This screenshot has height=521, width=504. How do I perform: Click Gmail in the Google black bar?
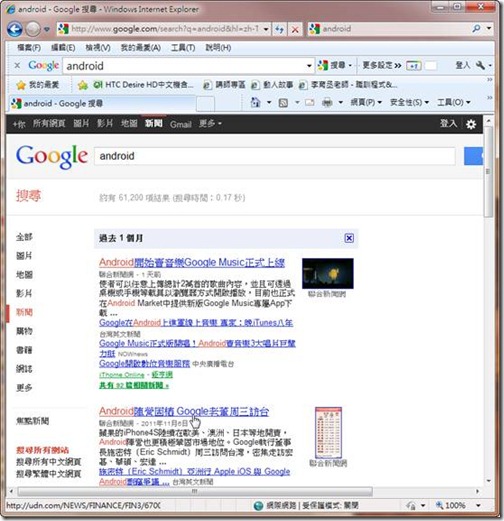(x=181, y=124)
